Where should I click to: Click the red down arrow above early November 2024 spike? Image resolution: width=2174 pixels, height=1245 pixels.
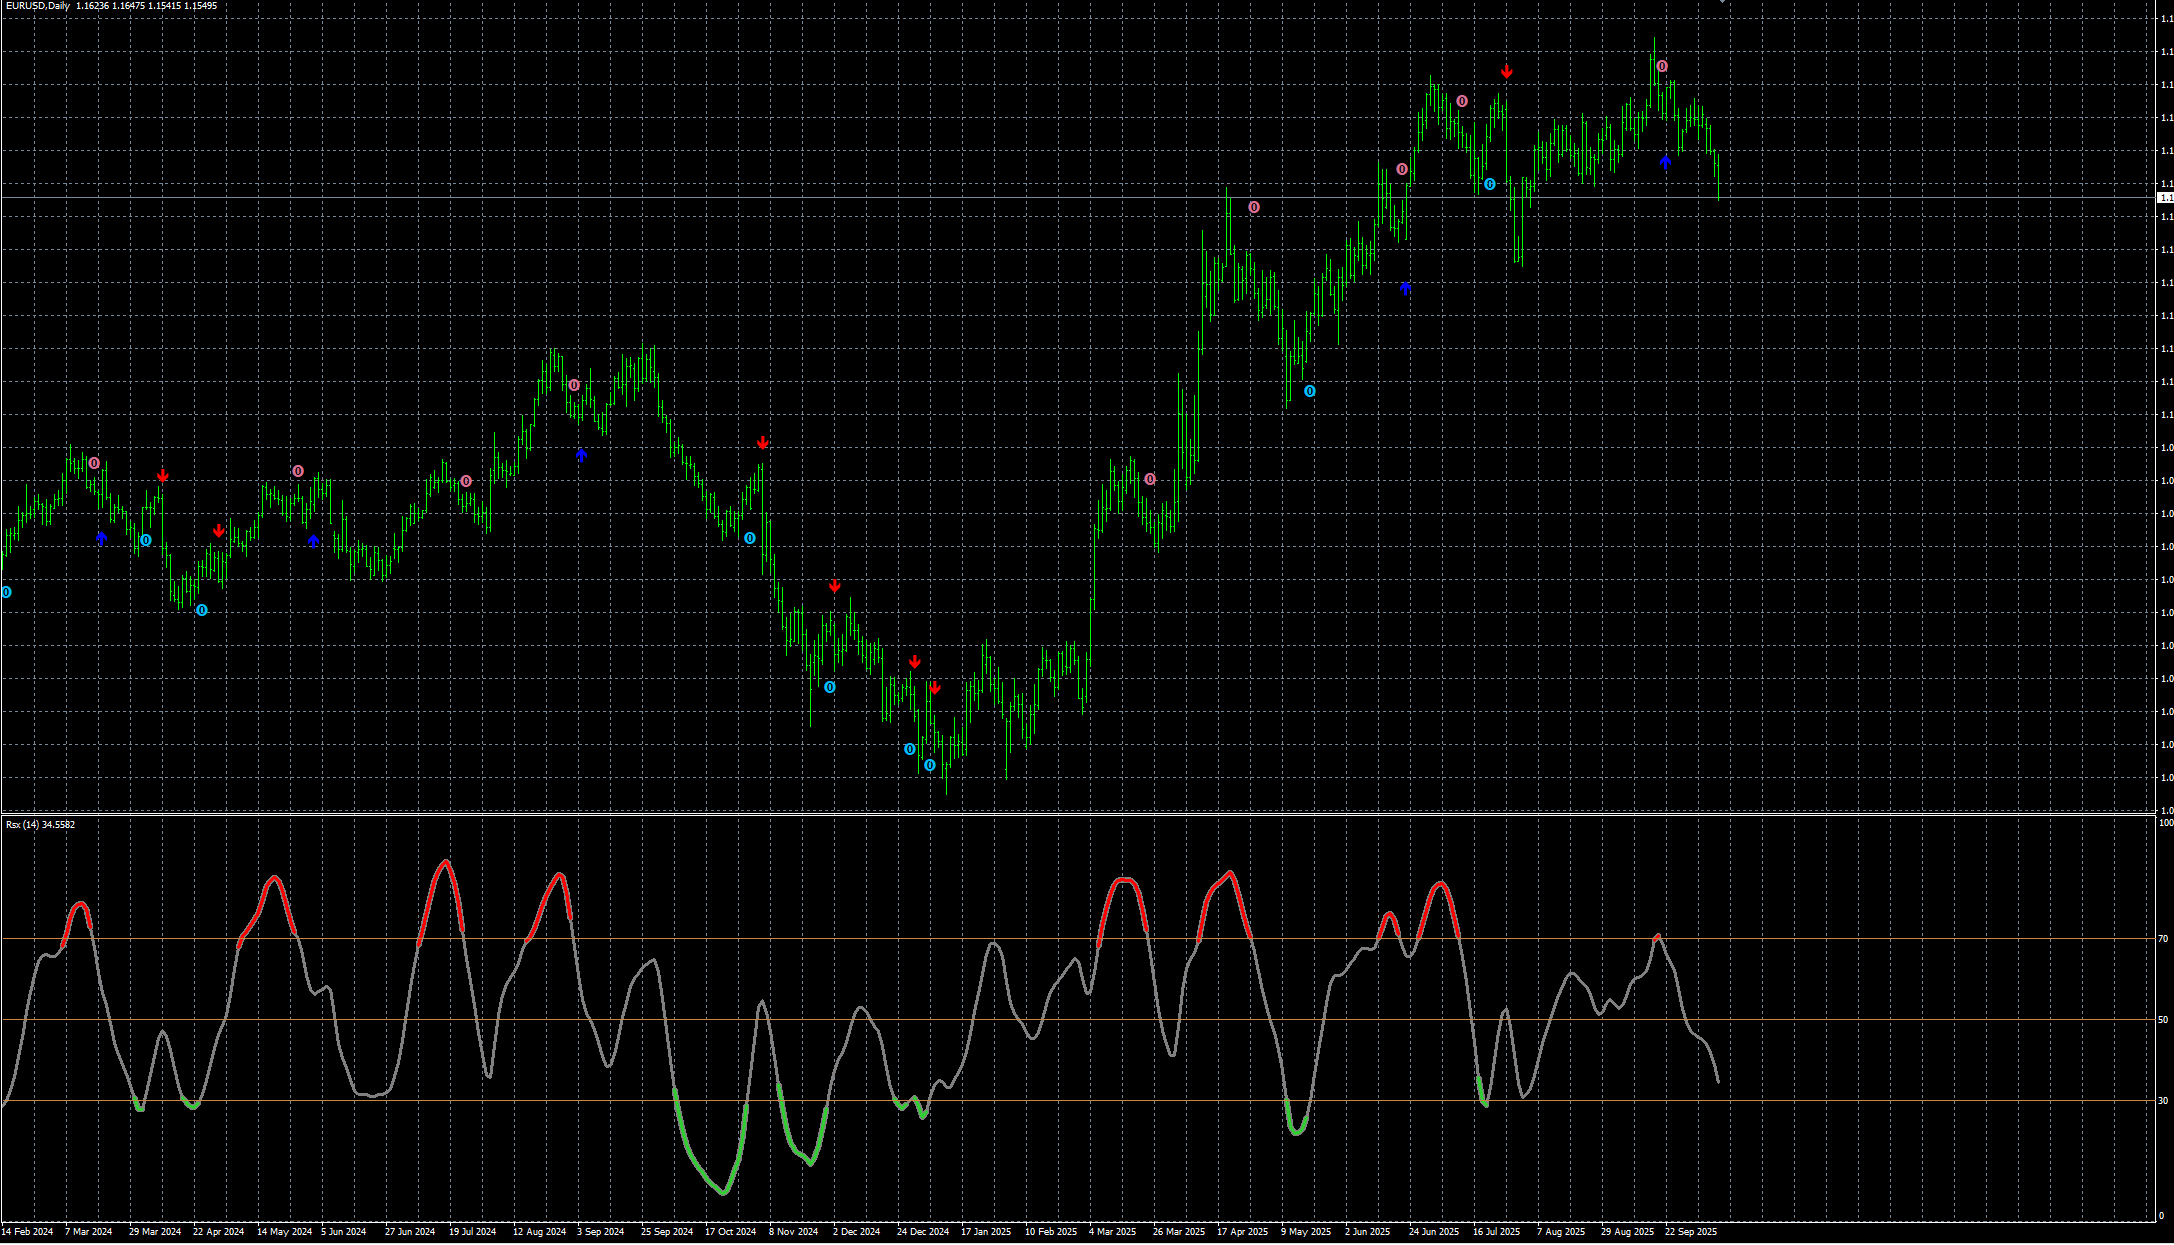[763, 443]
